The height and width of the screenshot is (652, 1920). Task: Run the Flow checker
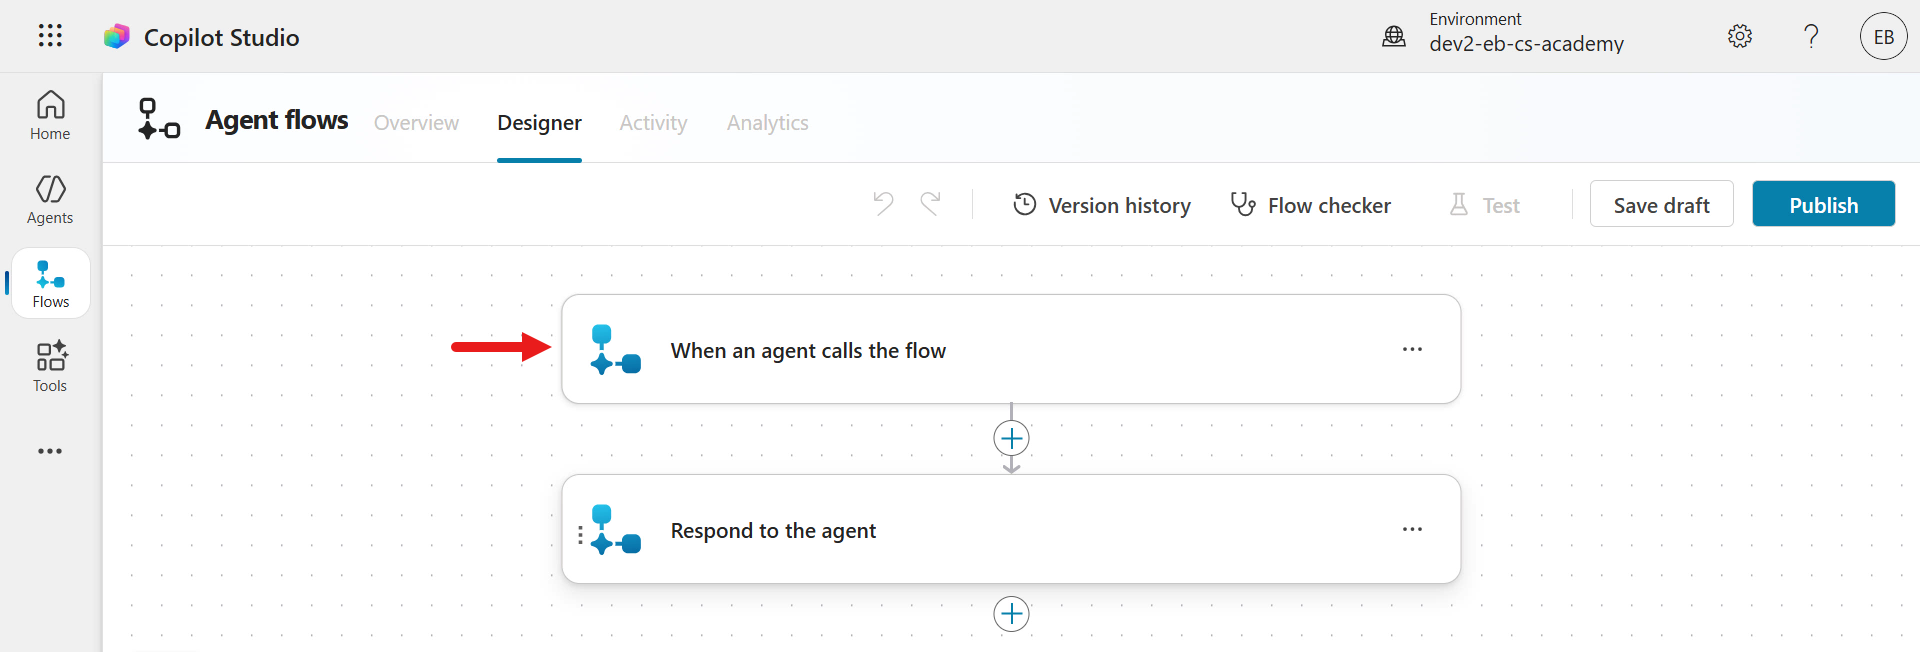(x=1310, y=205)
